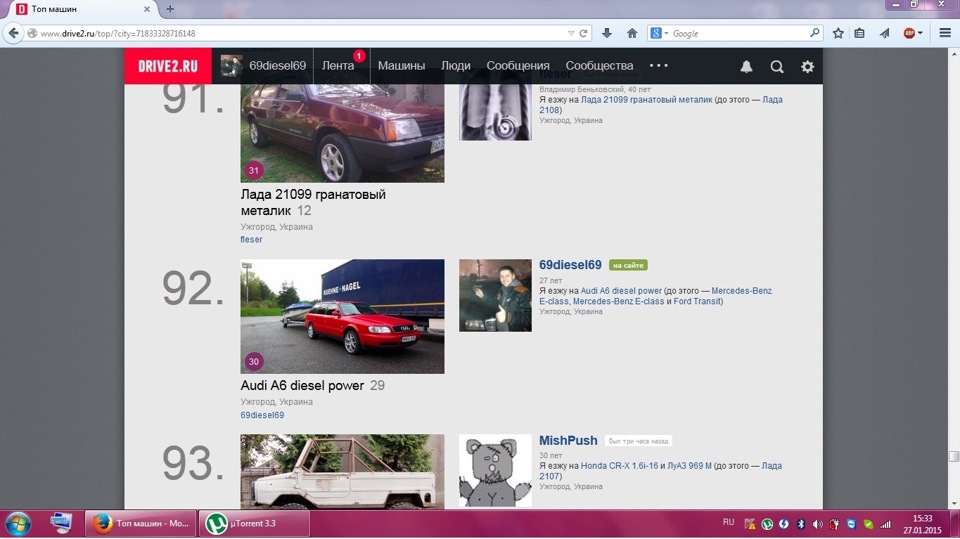
Task: Show bookmarks list icon
Action: point(860,33)
